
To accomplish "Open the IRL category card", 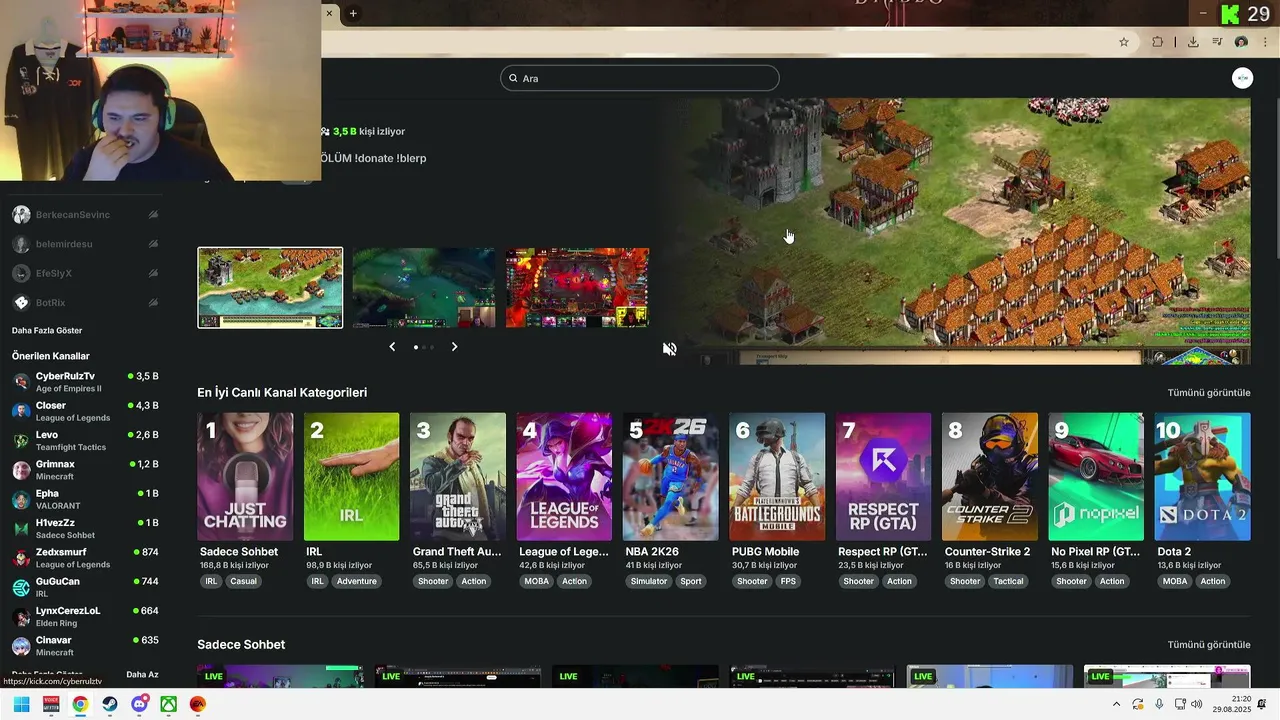I will point(352,477).
